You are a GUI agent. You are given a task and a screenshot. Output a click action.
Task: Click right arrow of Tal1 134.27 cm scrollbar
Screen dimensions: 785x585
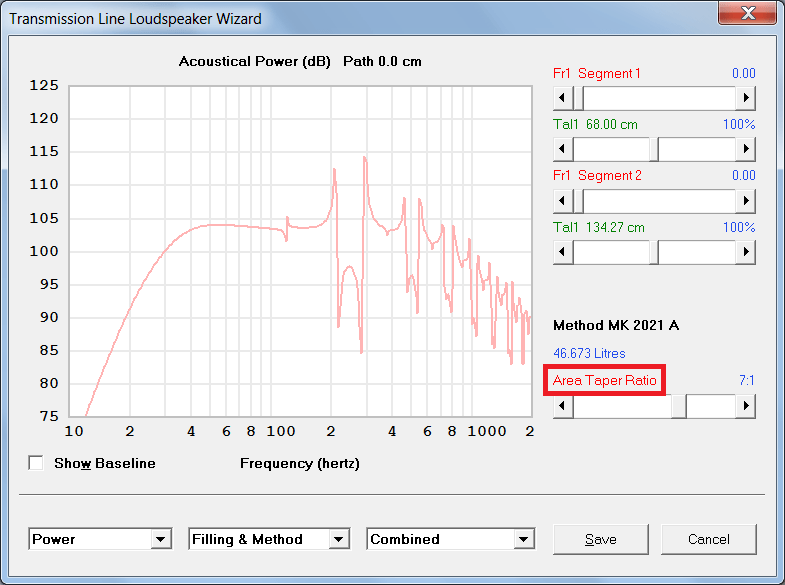(745, 252)
